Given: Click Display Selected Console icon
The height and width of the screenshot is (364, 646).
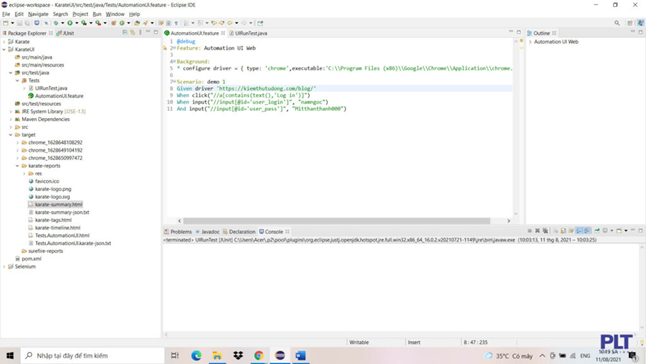Looking at the screenshot, I should (x=605, y=231).
